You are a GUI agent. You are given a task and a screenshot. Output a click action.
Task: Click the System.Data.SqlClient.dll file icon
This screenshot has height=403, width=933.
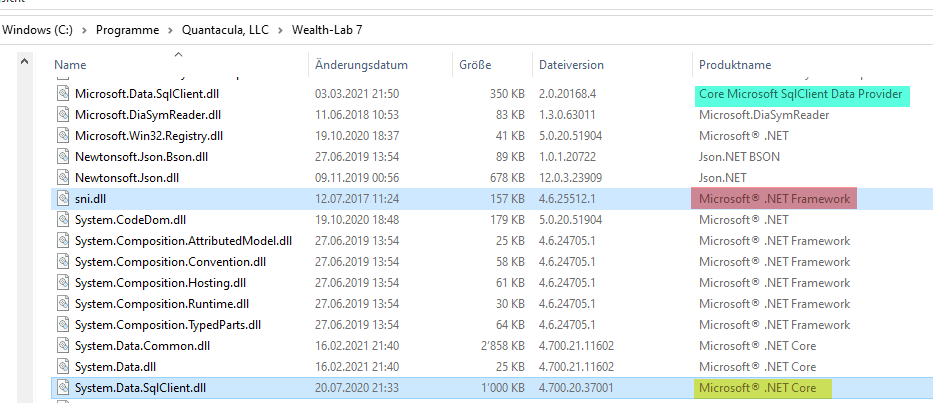pyautogui.click(x=64, y=388)
